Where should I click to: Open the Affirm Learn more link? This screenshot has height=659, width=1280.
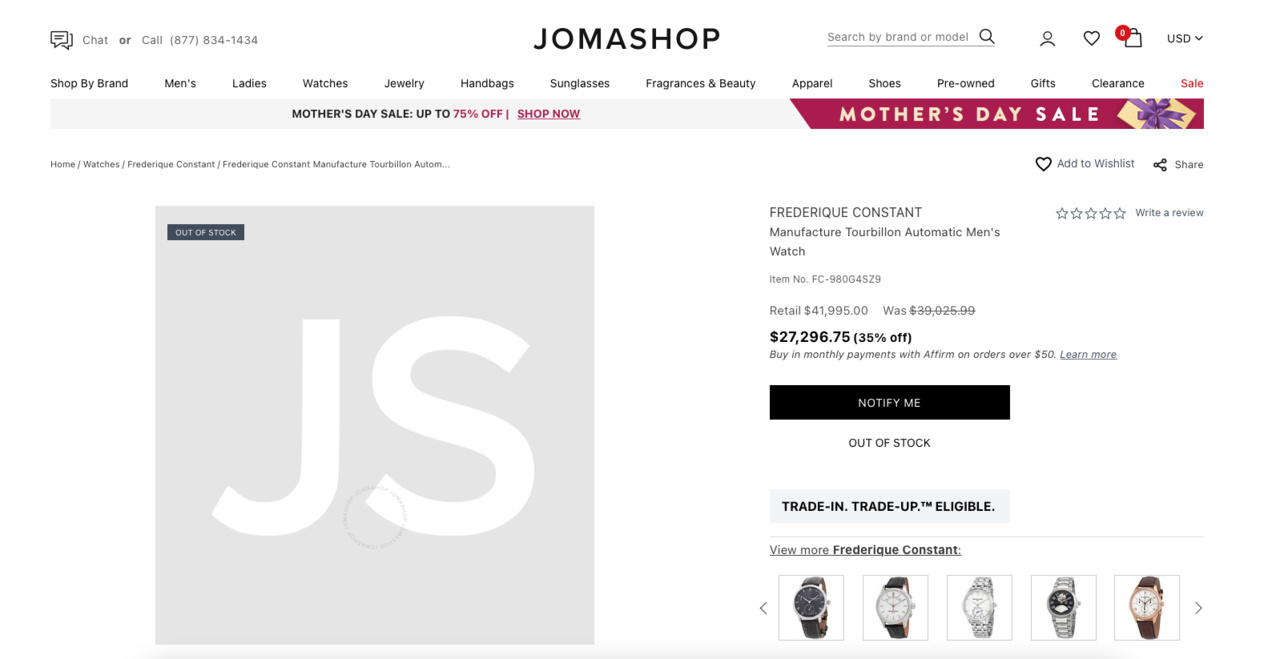pyautogui.click(x=1088, y=355)
